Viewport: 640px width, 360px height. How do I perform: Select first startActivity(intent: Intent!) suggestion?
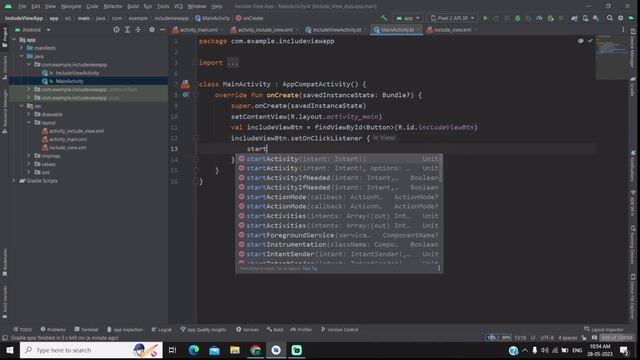(x=339, y=159)
